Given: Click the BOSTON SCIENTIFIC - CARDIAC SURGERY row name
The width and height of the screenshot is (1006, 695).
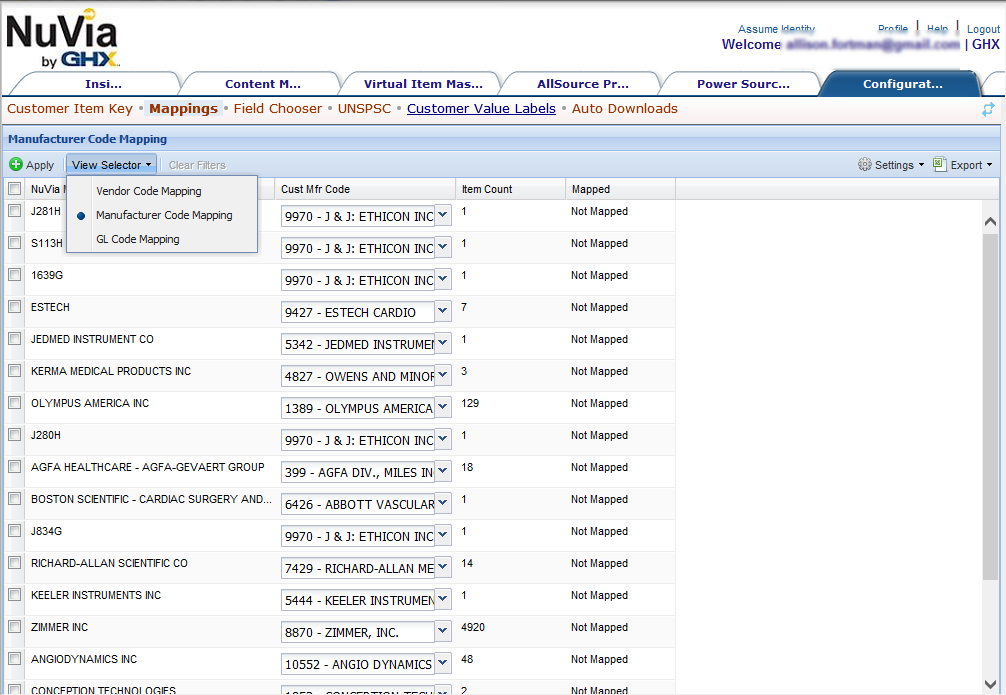Looking at the screenshot, I should [x=151, y=499].
